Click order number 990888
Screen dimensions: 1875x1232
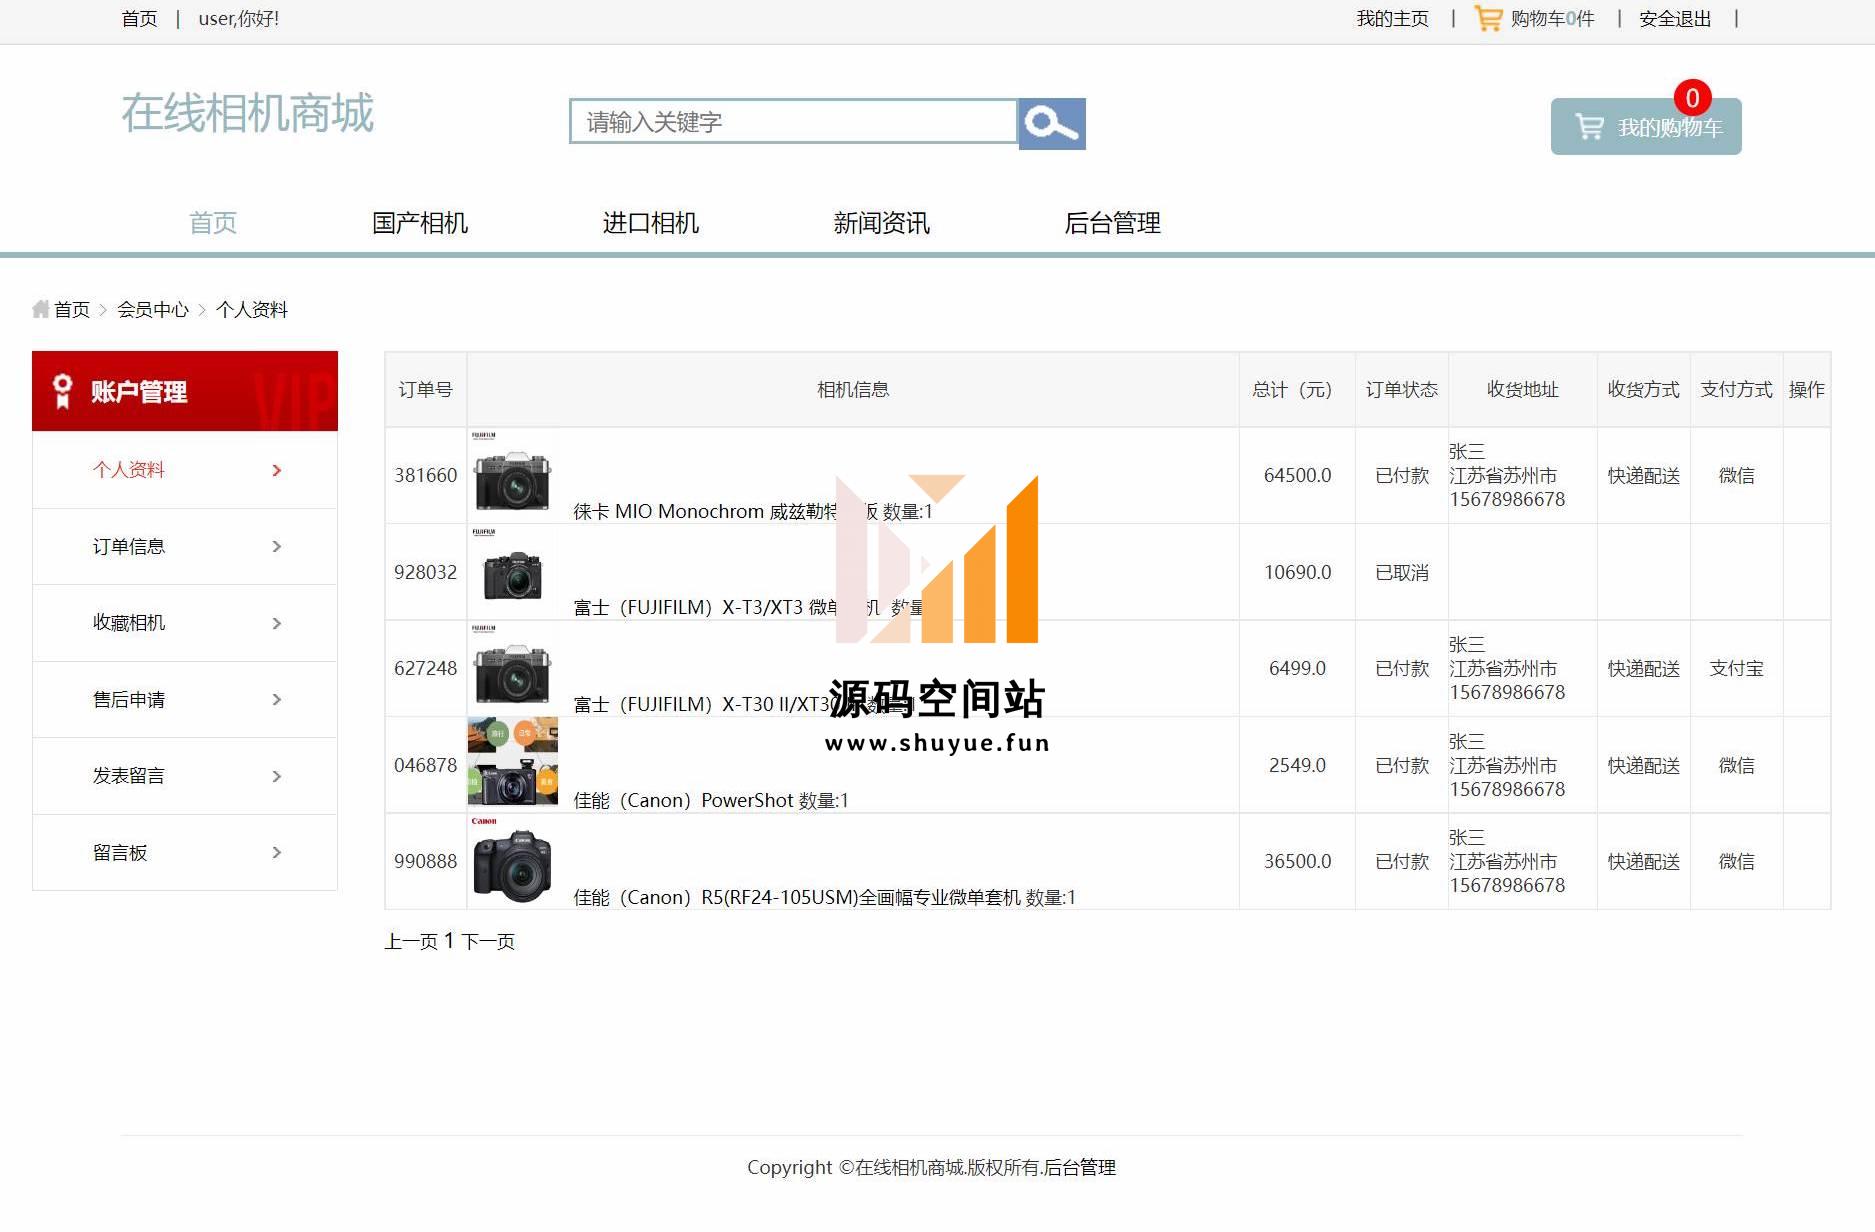[x=425, y=861]
